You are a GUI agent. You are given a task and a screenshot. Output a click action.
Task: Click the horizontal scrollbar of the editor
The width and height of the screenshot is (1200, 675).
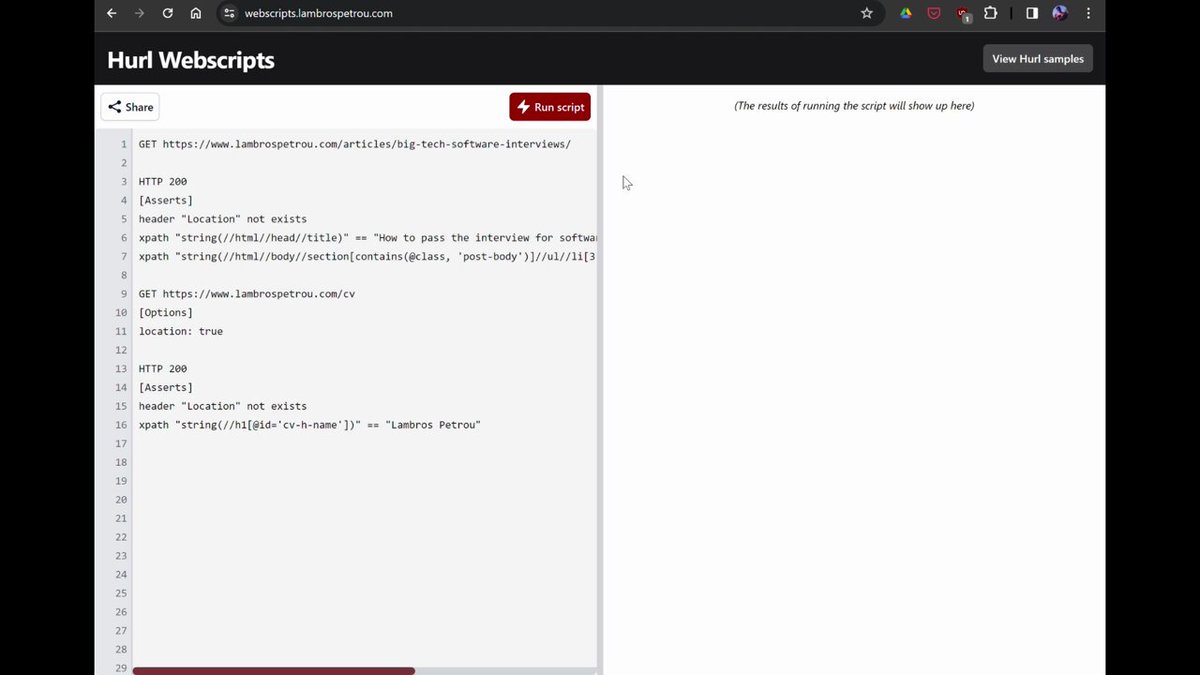click(274, 671)
